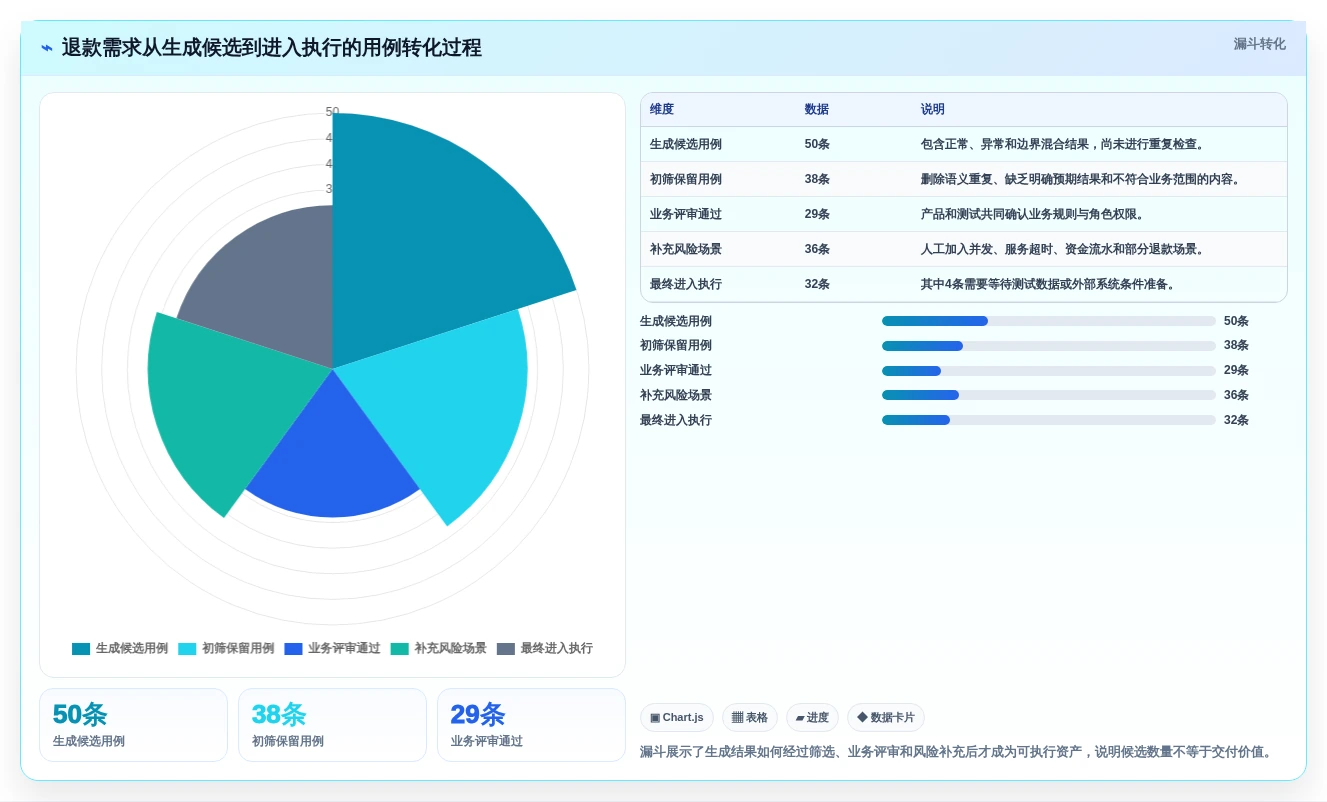This screenshot has width=1327, height=802.
Task: Click table value 29条
Action: (817, 214)
